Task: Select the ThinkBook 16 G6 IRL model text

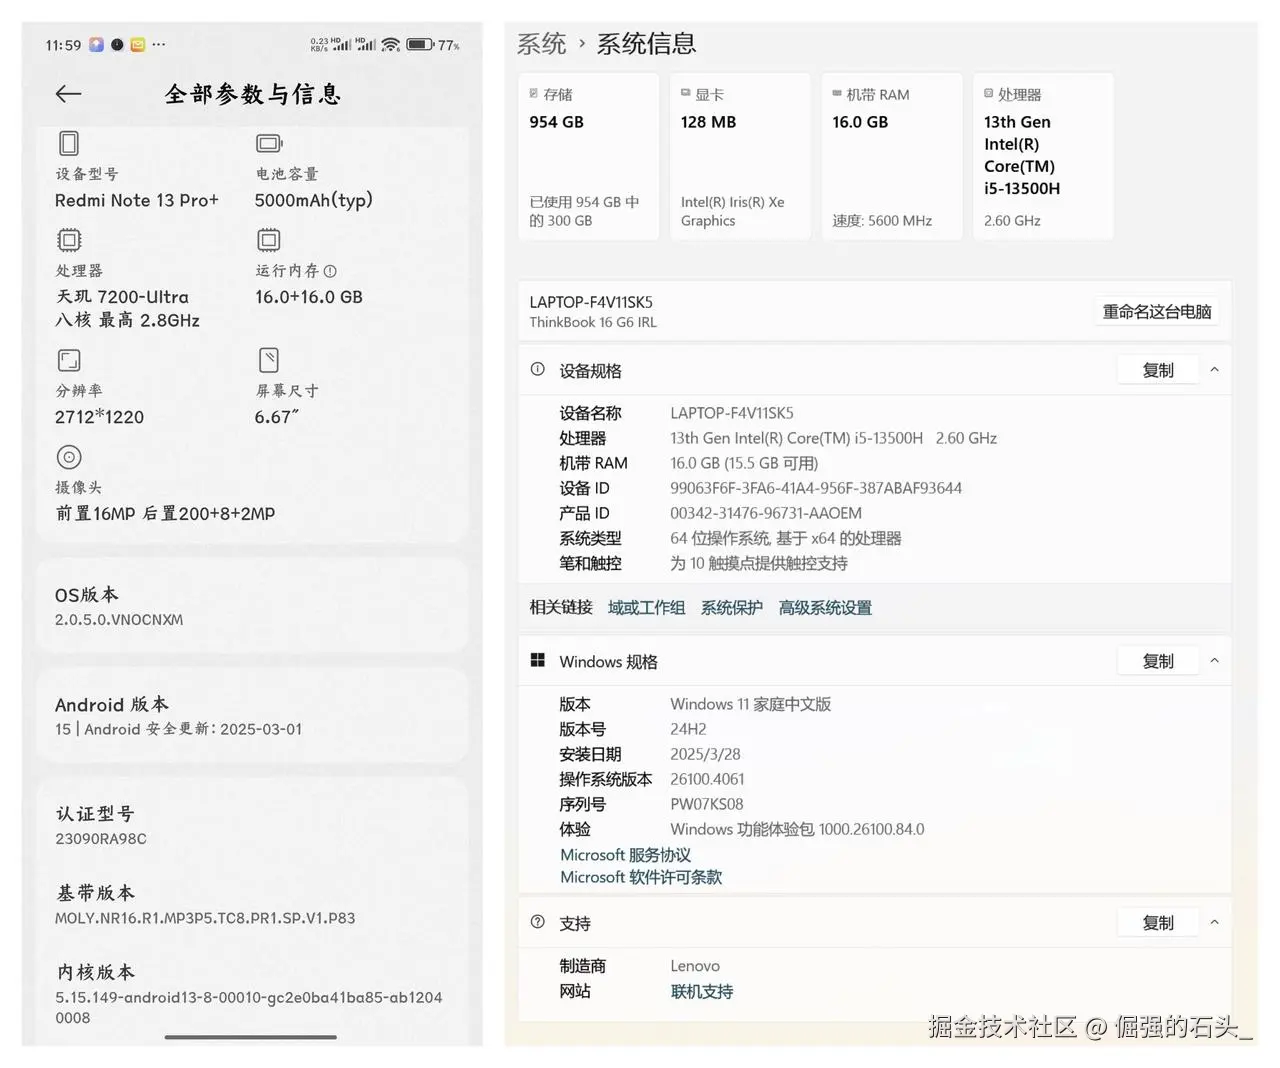Action: coord(593,322)
